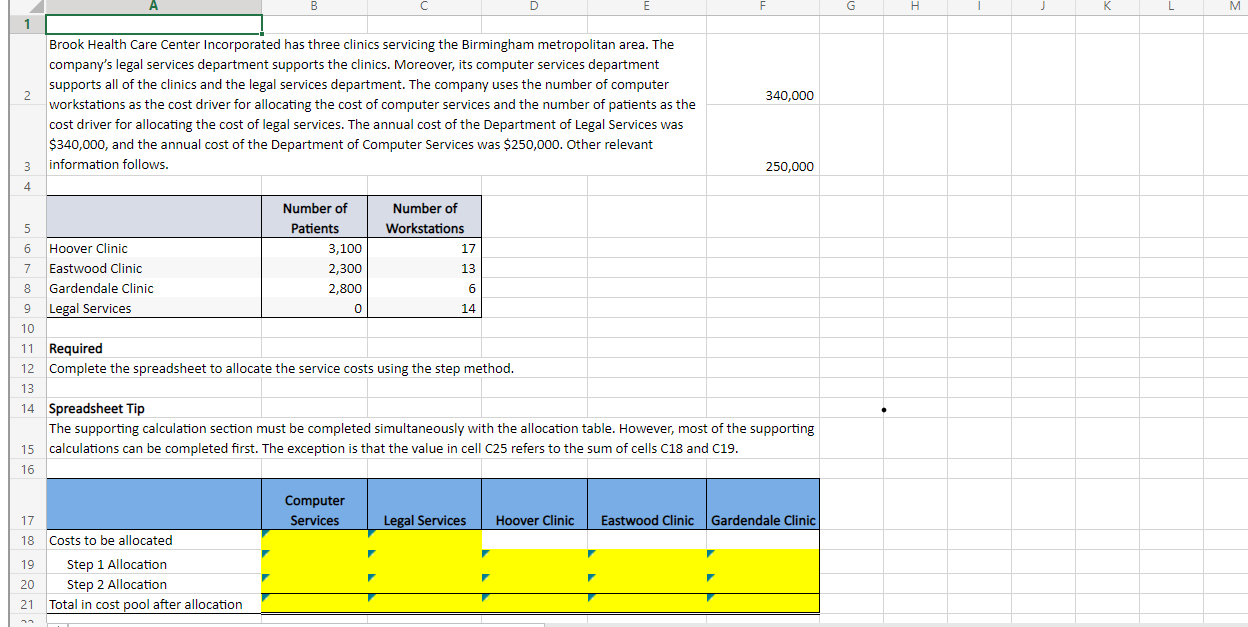
Task: Click active cell A1
Action: coord(154,23)
